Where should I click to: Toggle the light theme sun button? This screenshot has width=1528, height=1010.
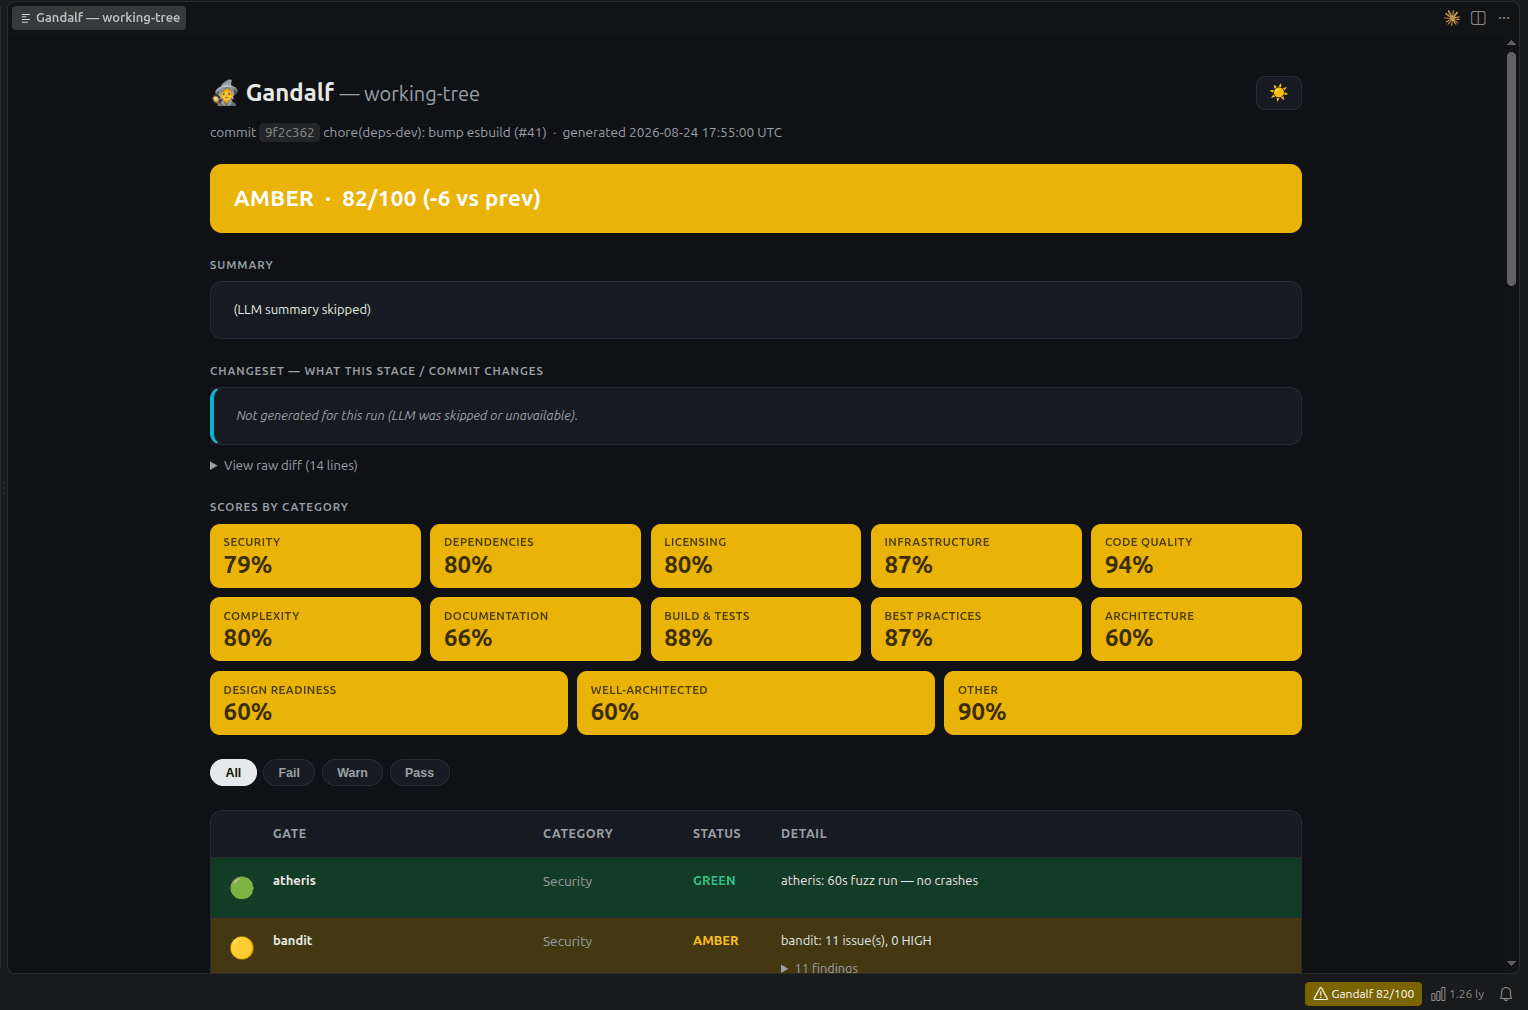click(x=1278, y=93)
